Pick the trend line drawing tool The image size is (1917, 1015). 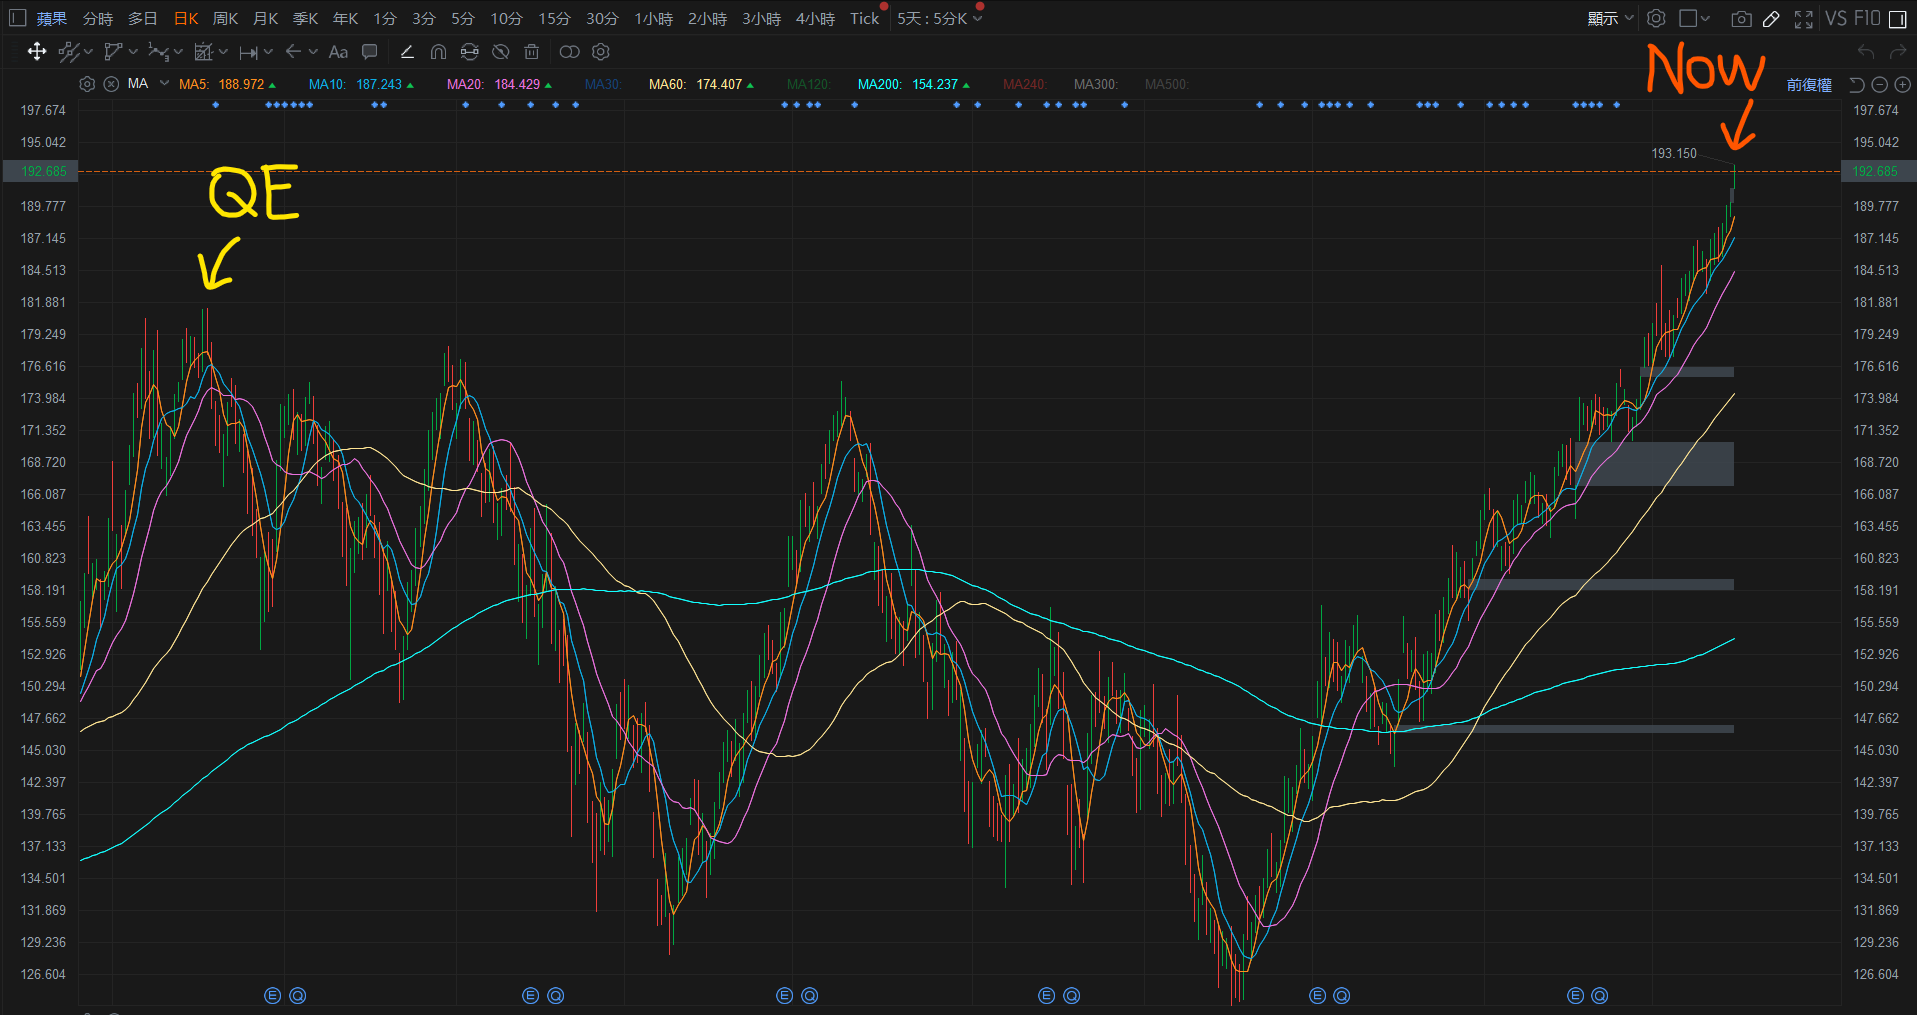pos(68,52)
